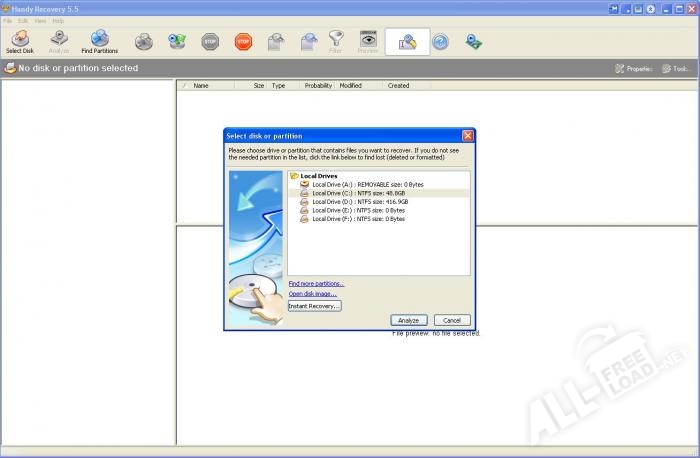Select Local Drive (C:) in the list
This screenshot has height=458, width=700.
point(359,193)
